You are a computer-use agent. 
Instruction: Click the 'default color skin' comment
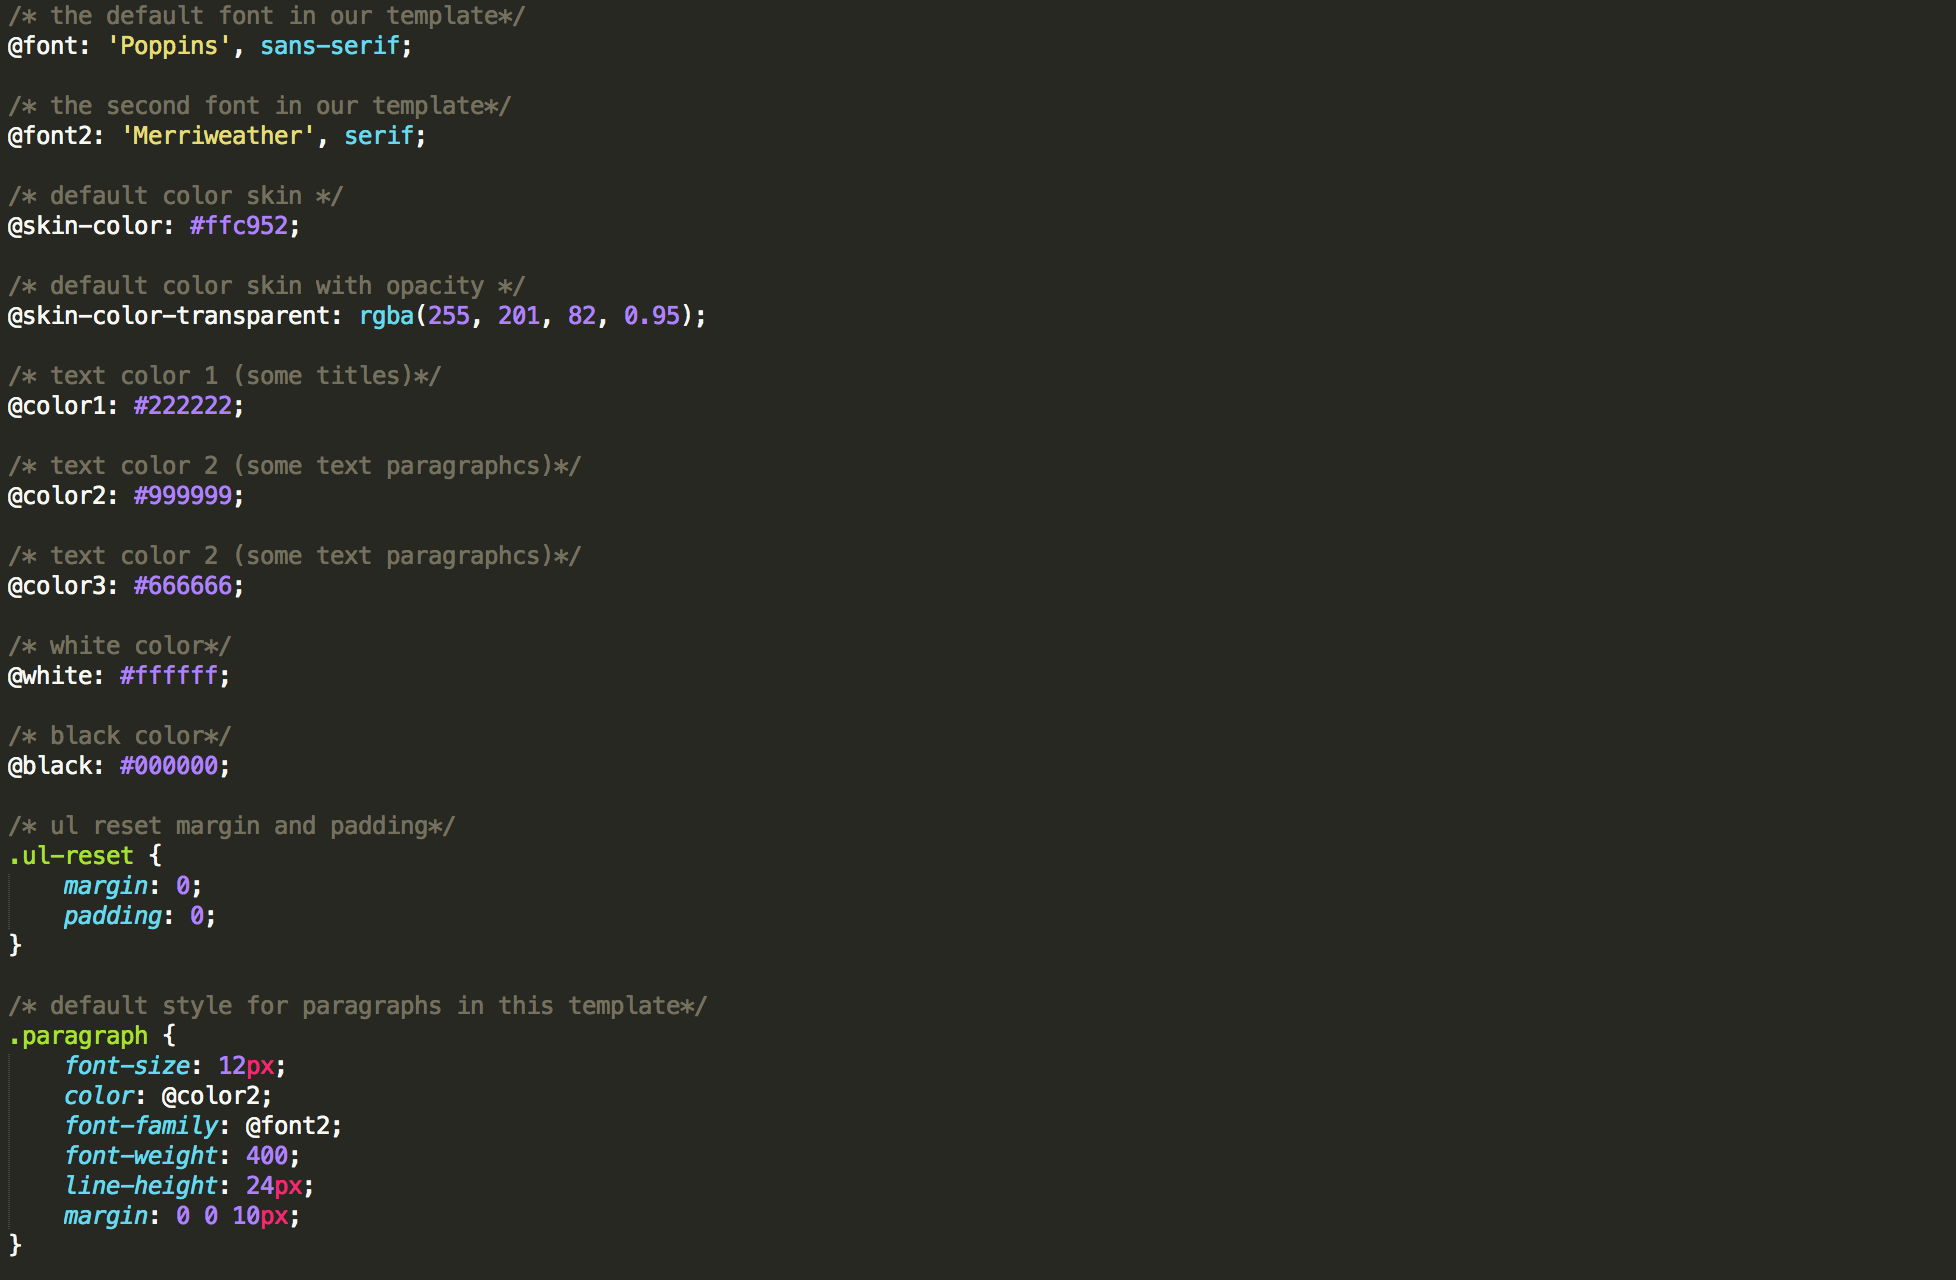(175, 196)
